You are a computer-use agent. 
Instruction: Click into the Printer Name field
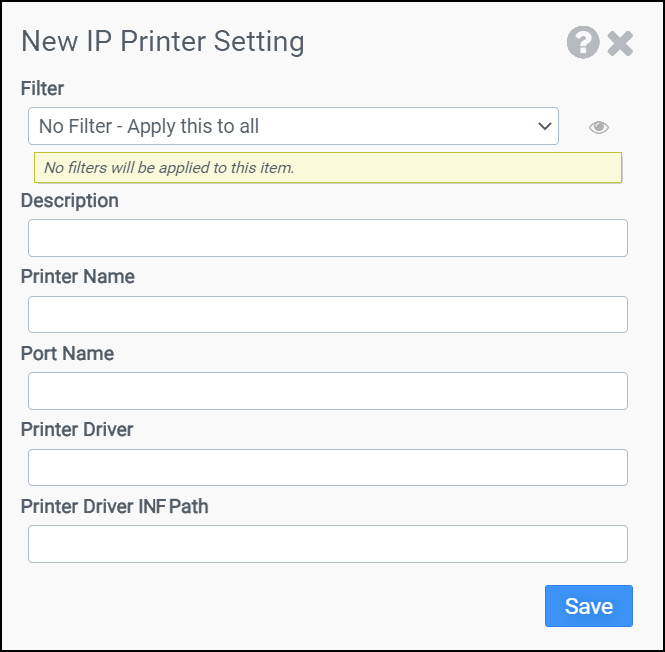click(x=327, y=314)
